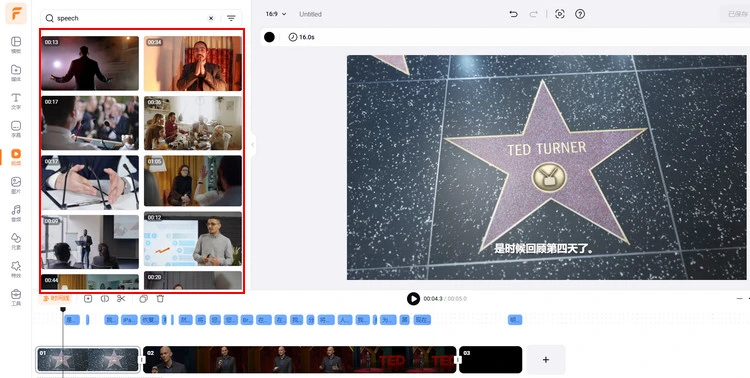This screenshot has width=750, height=378.
Task: Click the split icon in timeline toolbar
Action: 105,299
